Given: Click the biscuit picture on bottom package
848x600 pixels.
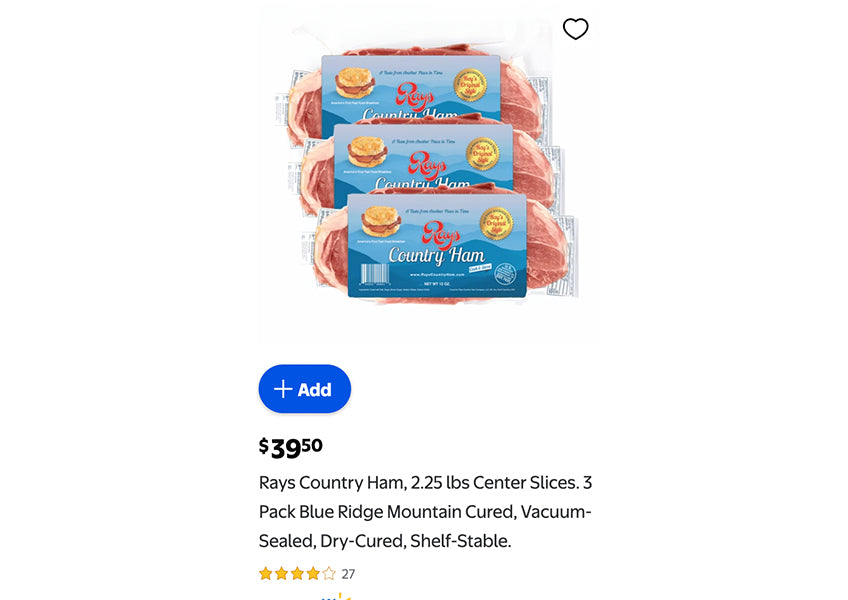Looking at the screenshot, I should (381, 221).
